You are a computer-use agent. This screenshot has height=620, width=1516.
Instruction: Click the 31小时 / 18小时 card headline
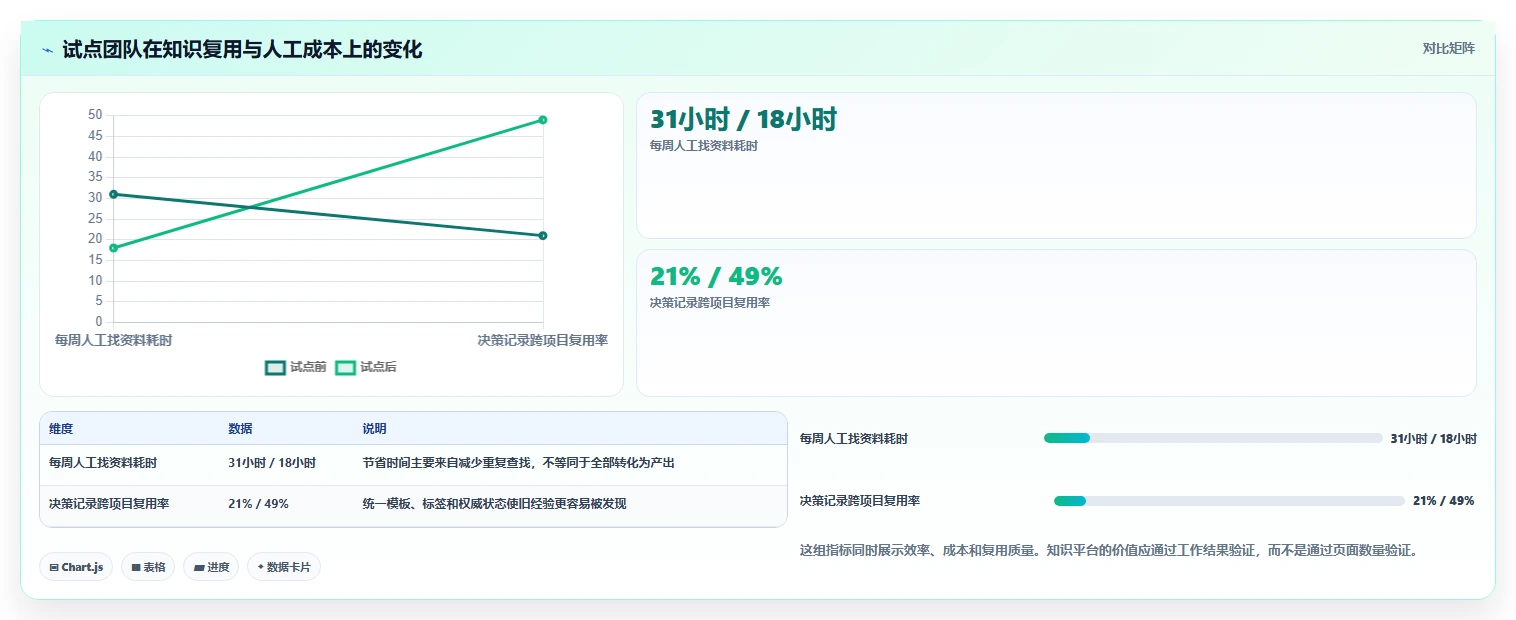pyautogui.click(x=743, y=120)
